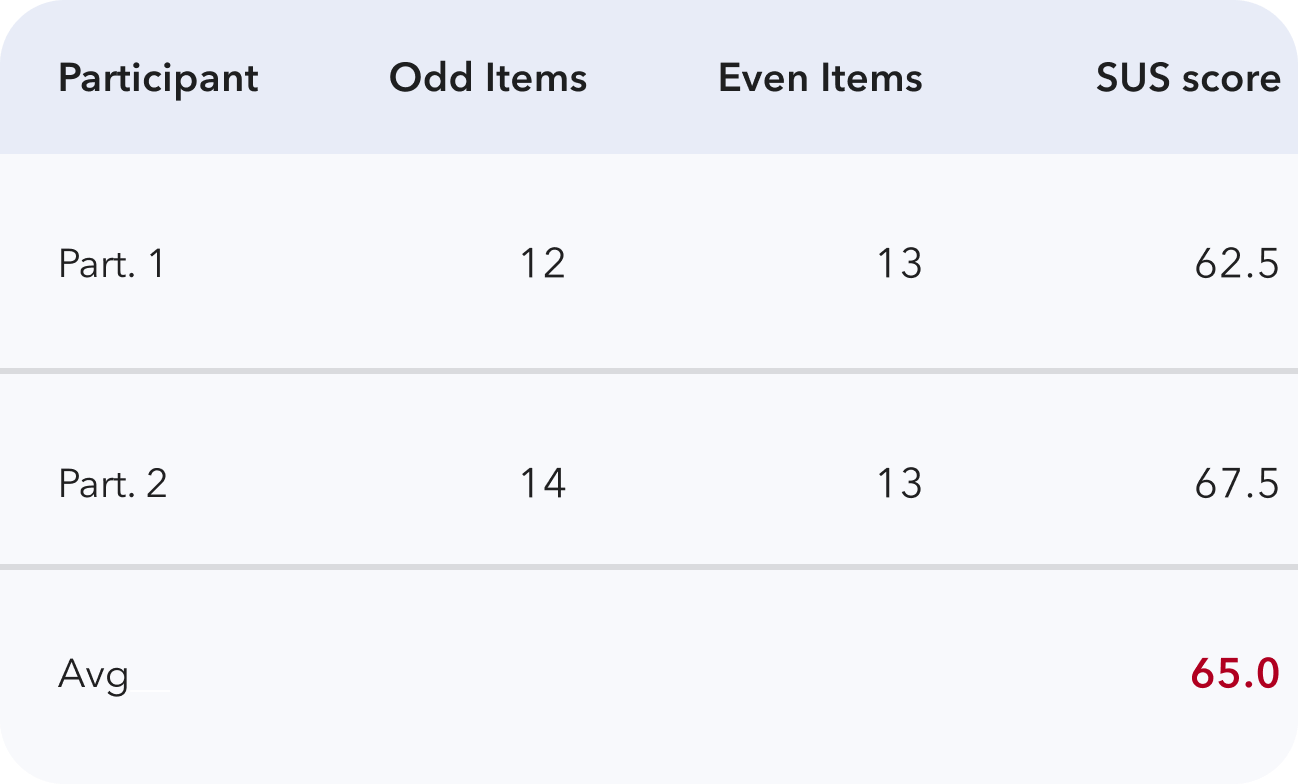This screenshot has width=1298, height=784.
Task: Click empty space between Part. 2 and 14
Action: (343, 484)
